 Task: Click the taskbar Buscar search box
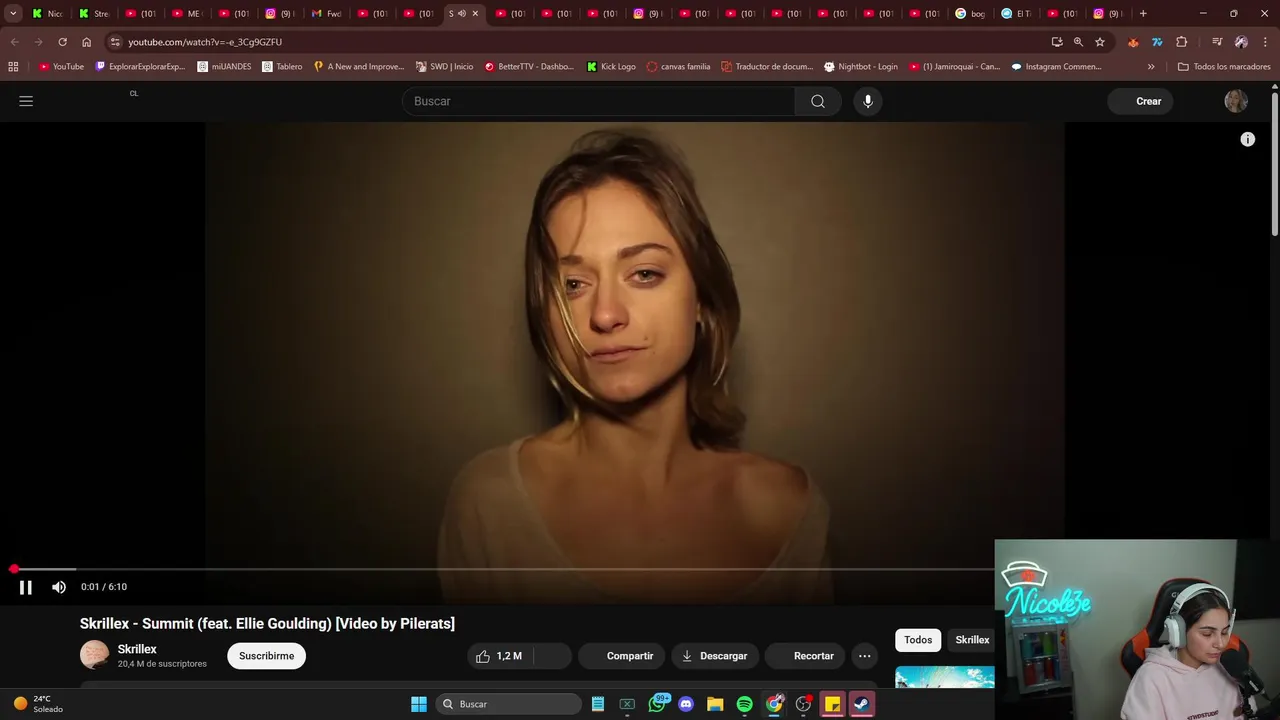click(508, 704)
